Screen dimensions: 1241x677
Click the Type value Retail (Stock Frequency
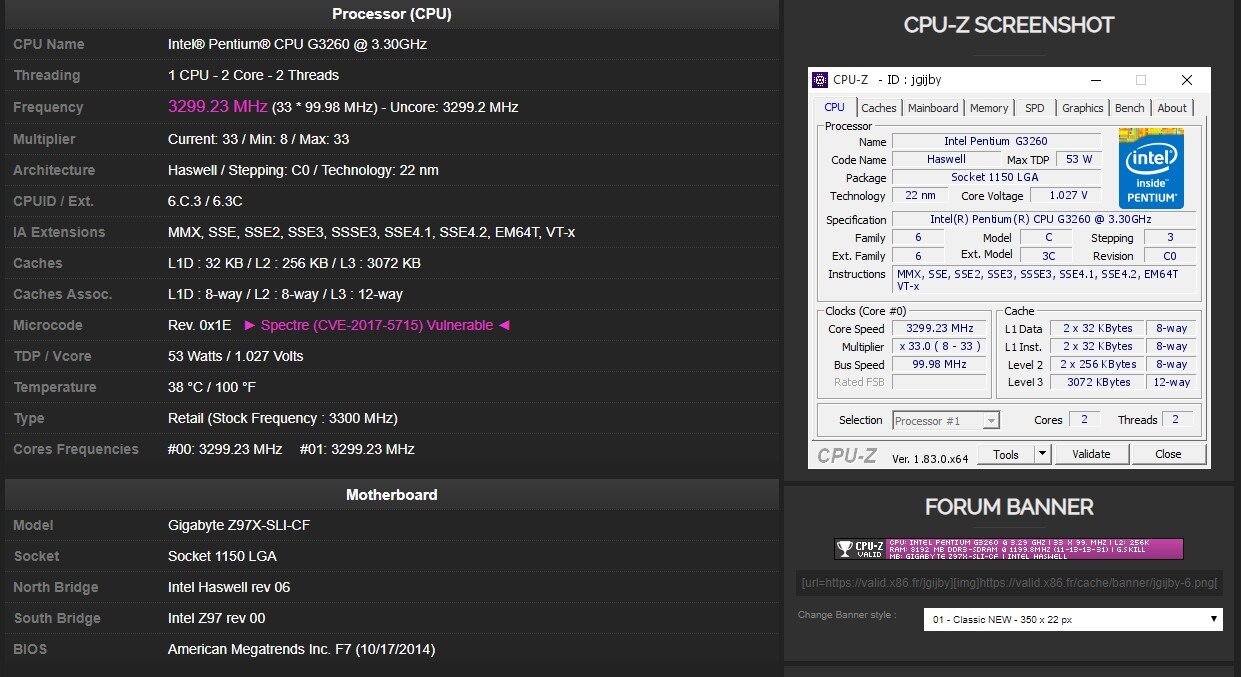click(x=282, y=418)
